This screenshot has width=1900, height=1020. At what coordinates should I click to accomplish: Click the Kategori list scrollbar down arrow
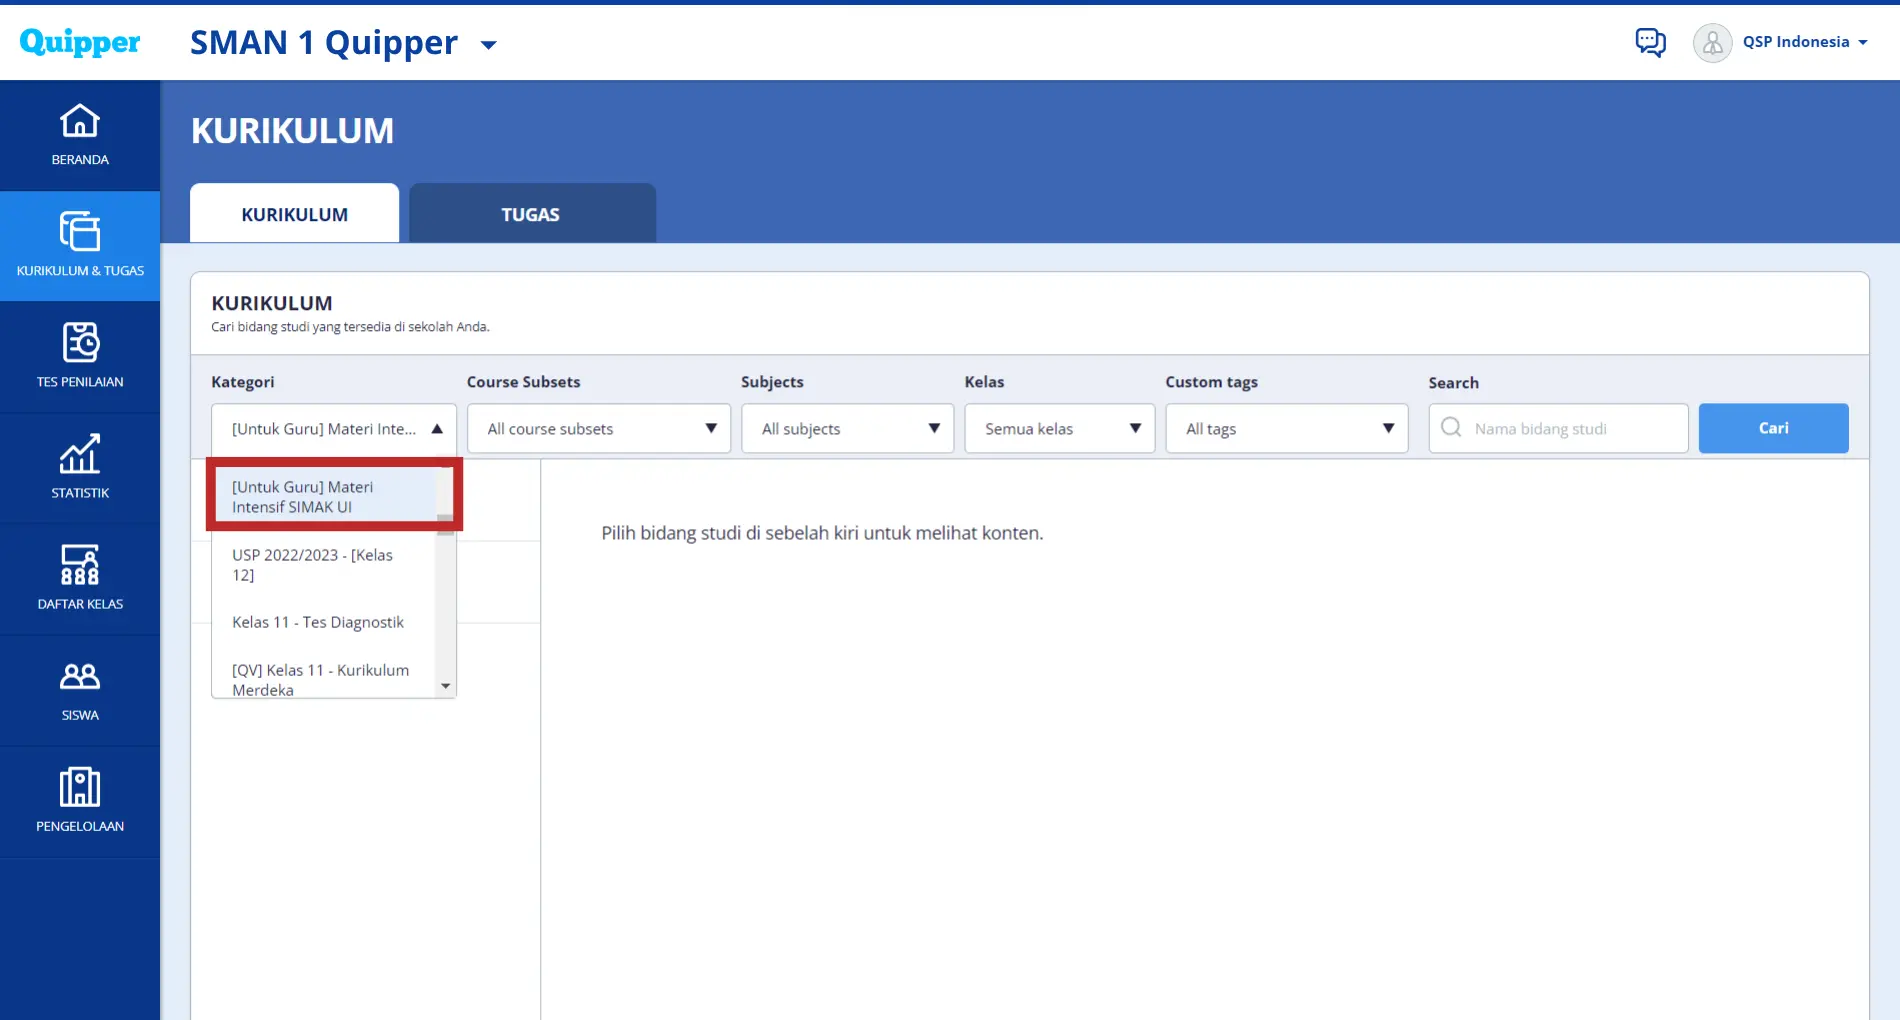(446, 686)
